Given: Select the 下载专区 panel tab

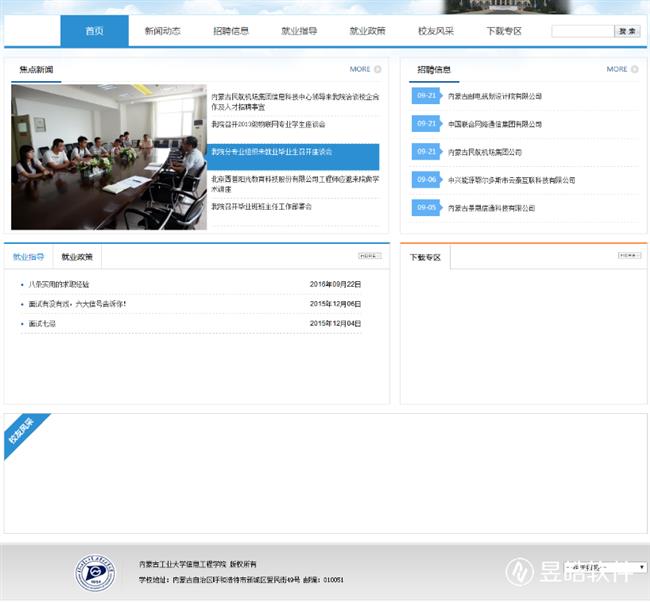Looking at the screenshot, I should tap(425, 258).
